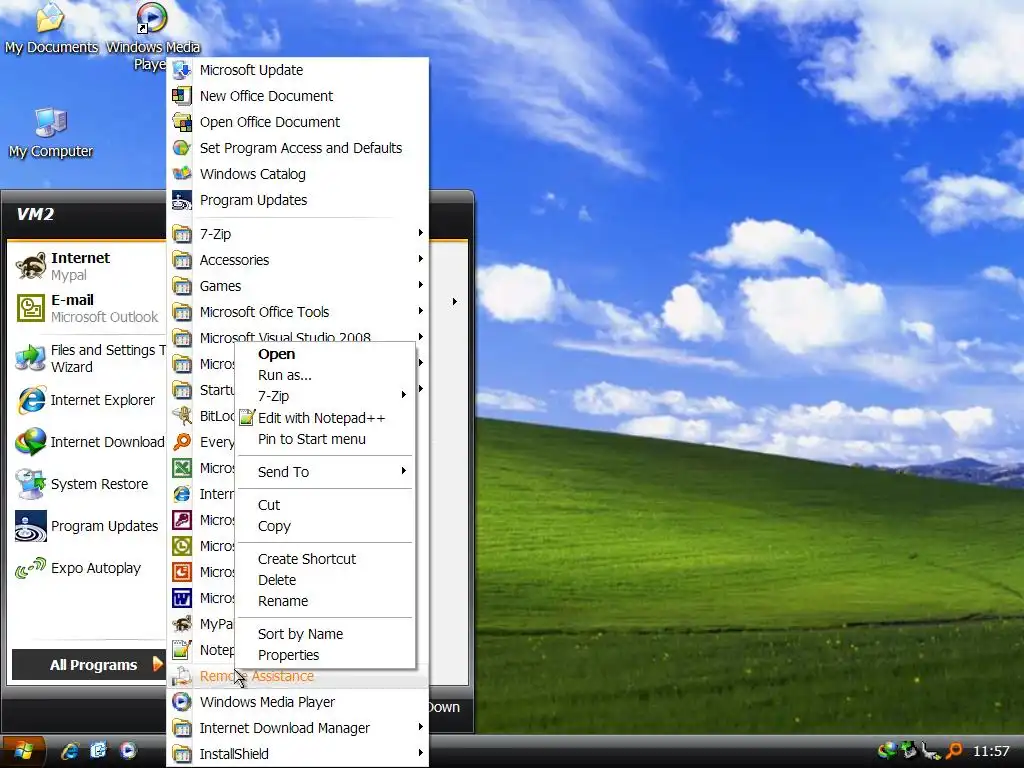Choose Cut from context menu
This screenshot has height=768, width=1024.
coord(325,505)
